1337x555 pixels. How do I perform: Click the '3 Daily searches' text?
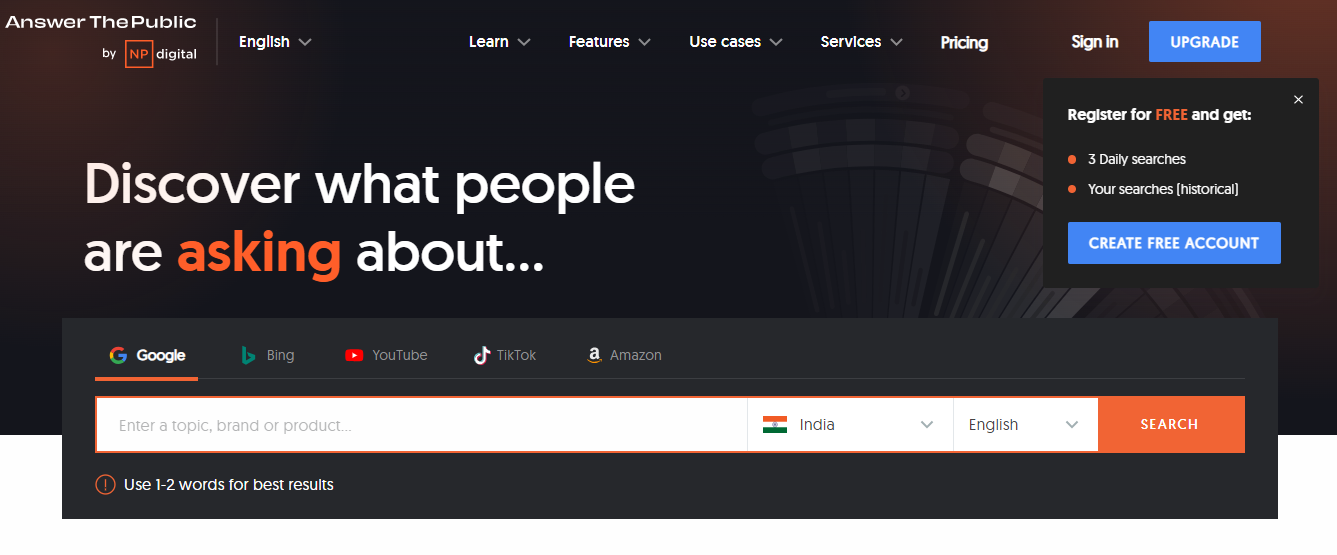(1137, 159)
